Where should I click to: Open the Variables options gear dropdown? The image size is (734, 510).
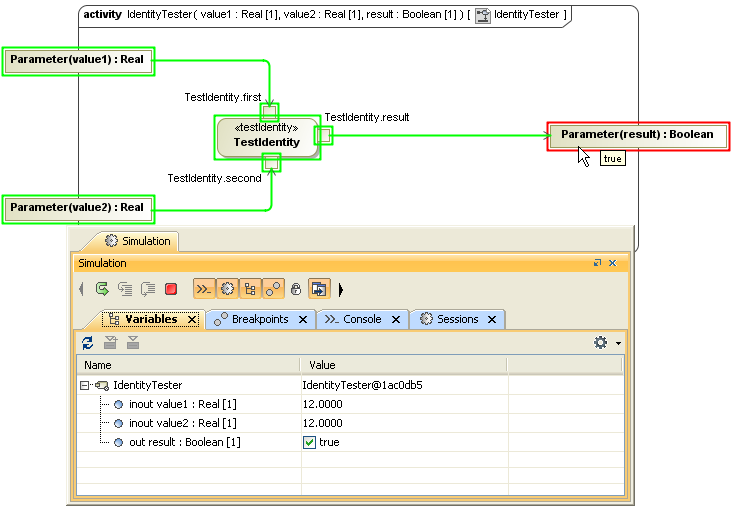(x=605, y=343)
